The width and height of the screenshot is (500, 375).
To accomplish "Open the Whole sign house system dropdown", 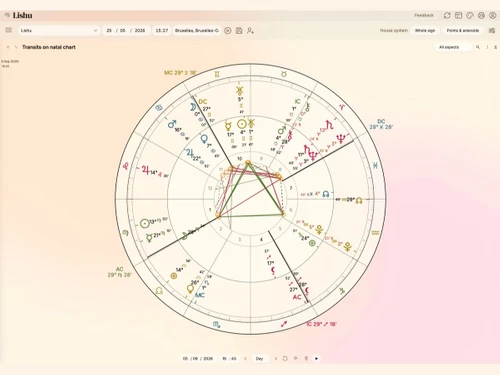I will [425, 30].
